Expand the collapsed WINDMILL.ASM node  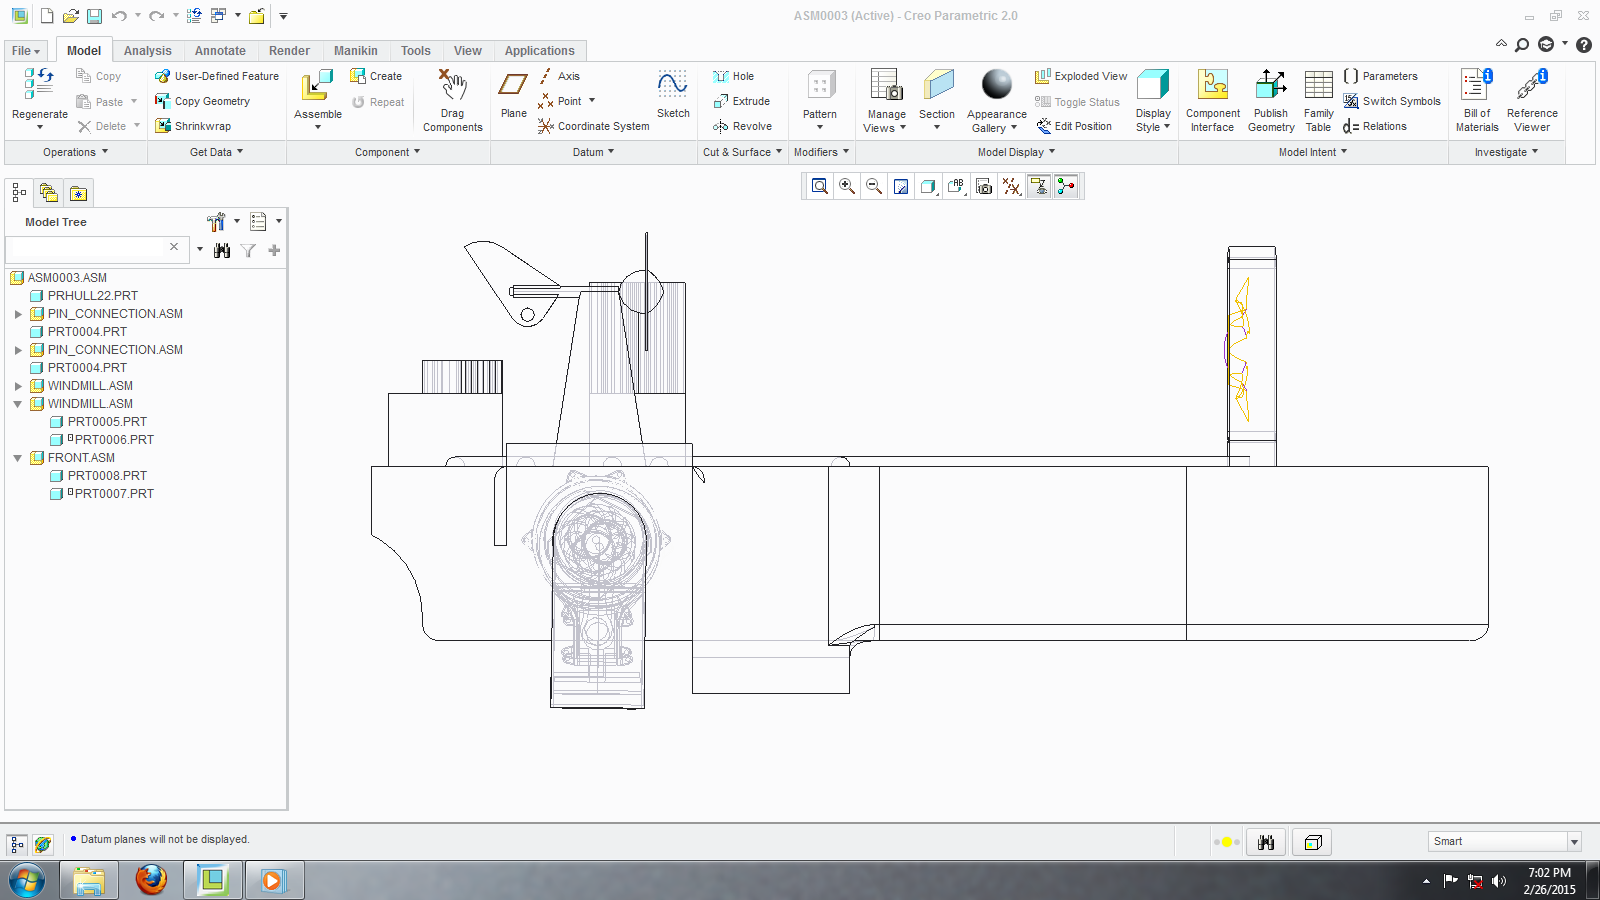point(18,386)
